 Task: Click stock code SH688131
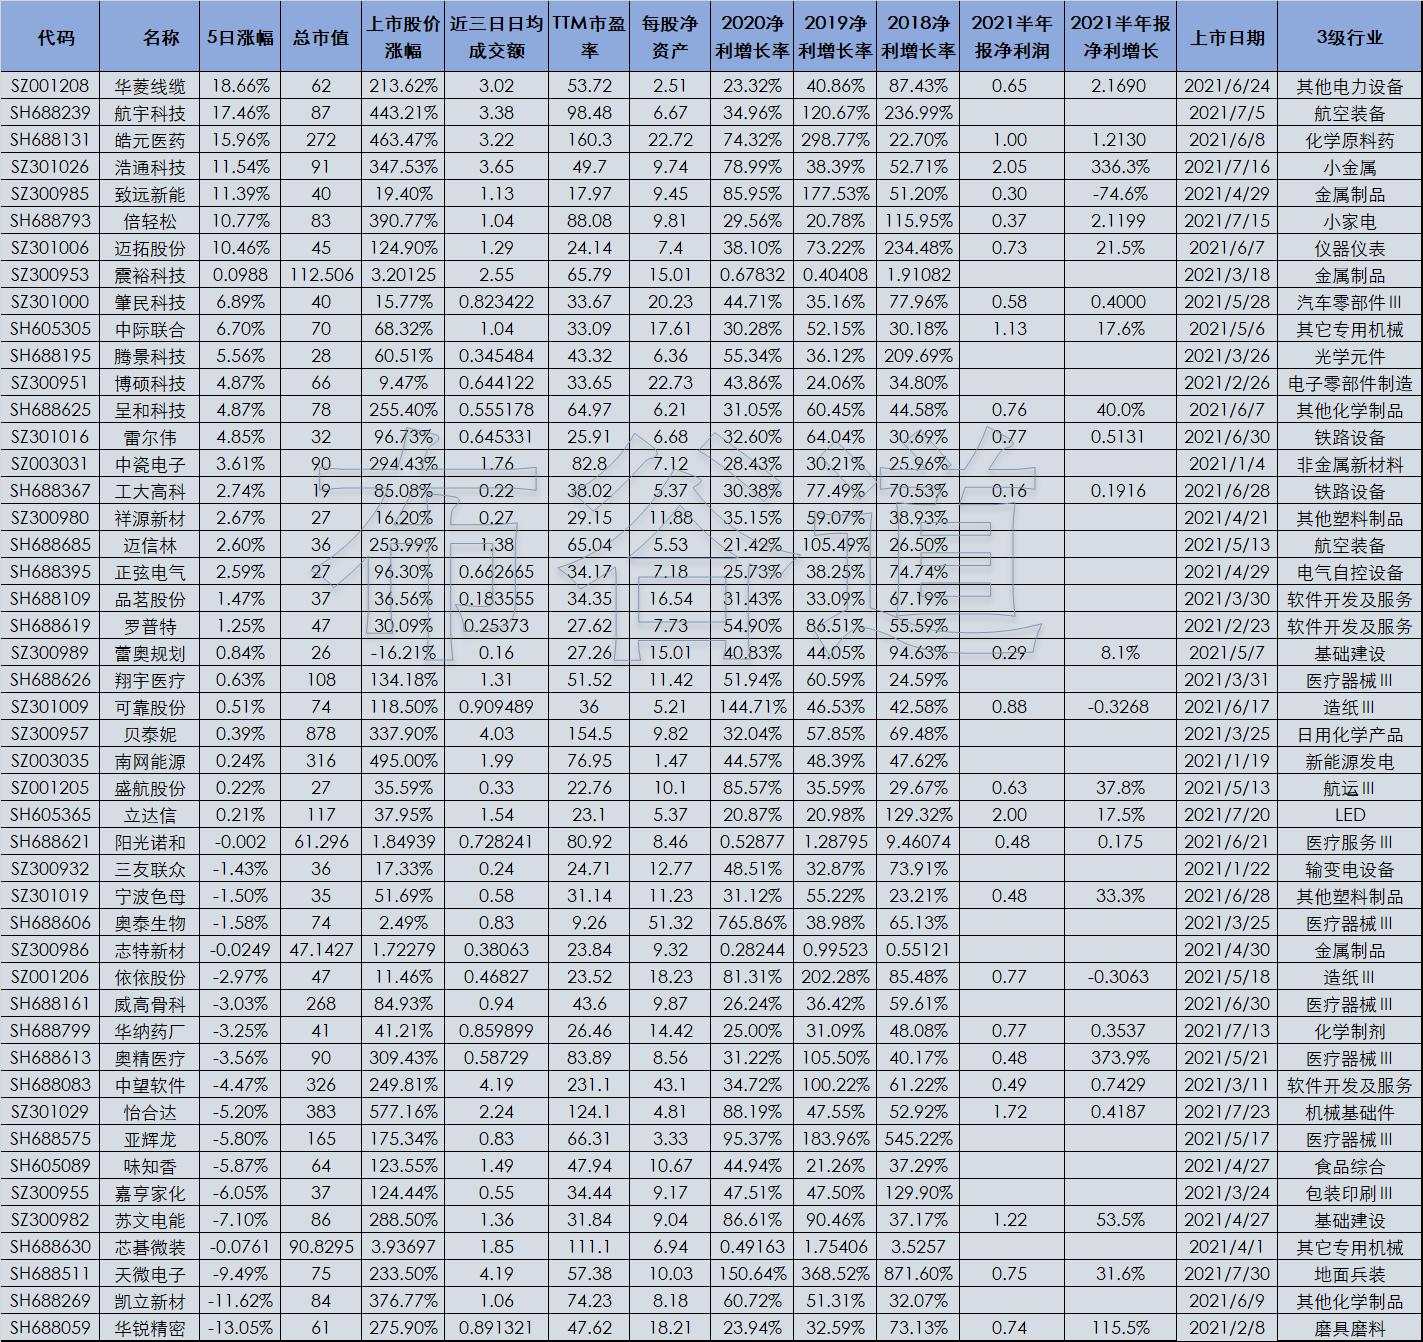(x=50, y=140)
